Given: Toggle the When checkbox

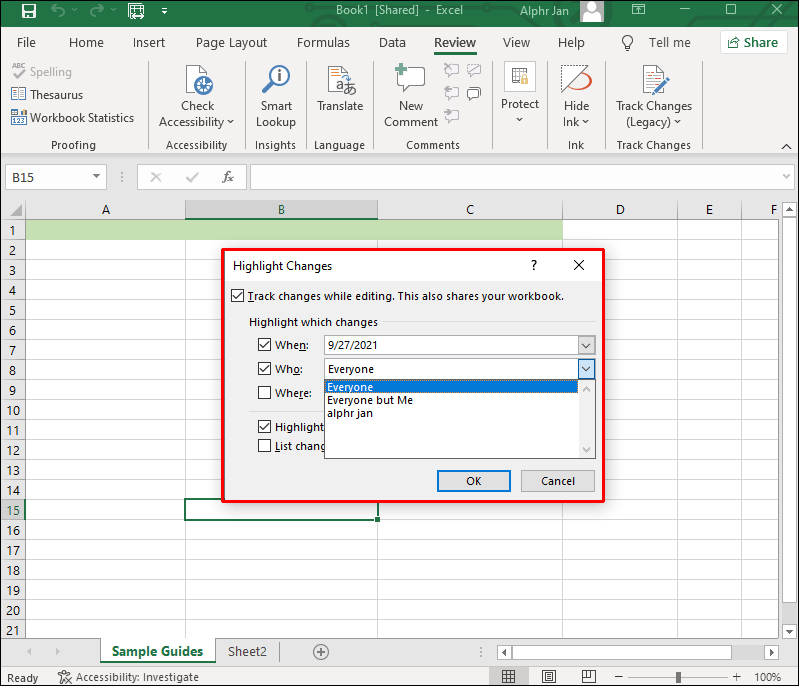Looking at the screenshot, I should pyautogui.click(x=264, y=345).
